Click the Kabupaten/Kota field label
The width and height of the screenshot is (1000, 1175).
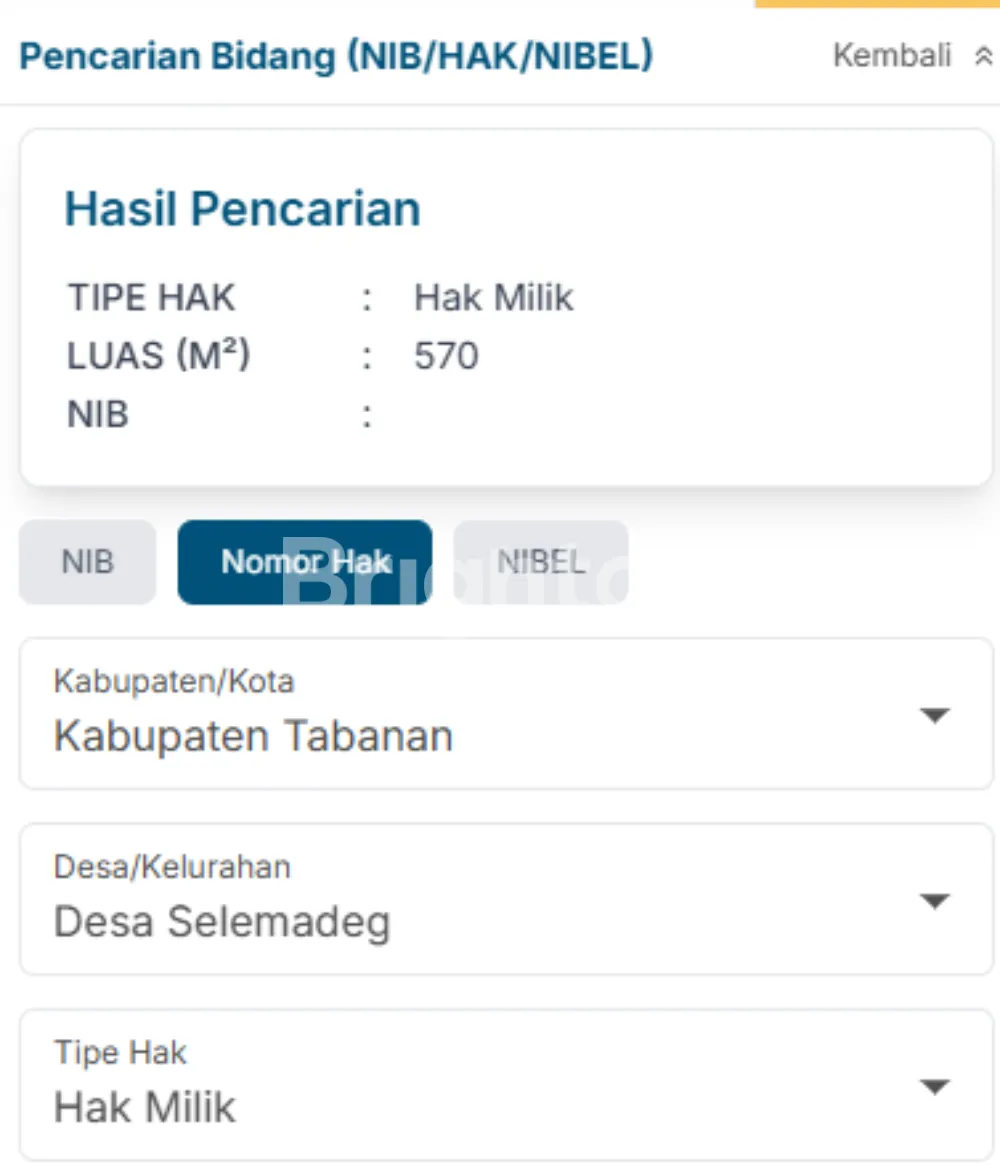click(x=174, y=682)
